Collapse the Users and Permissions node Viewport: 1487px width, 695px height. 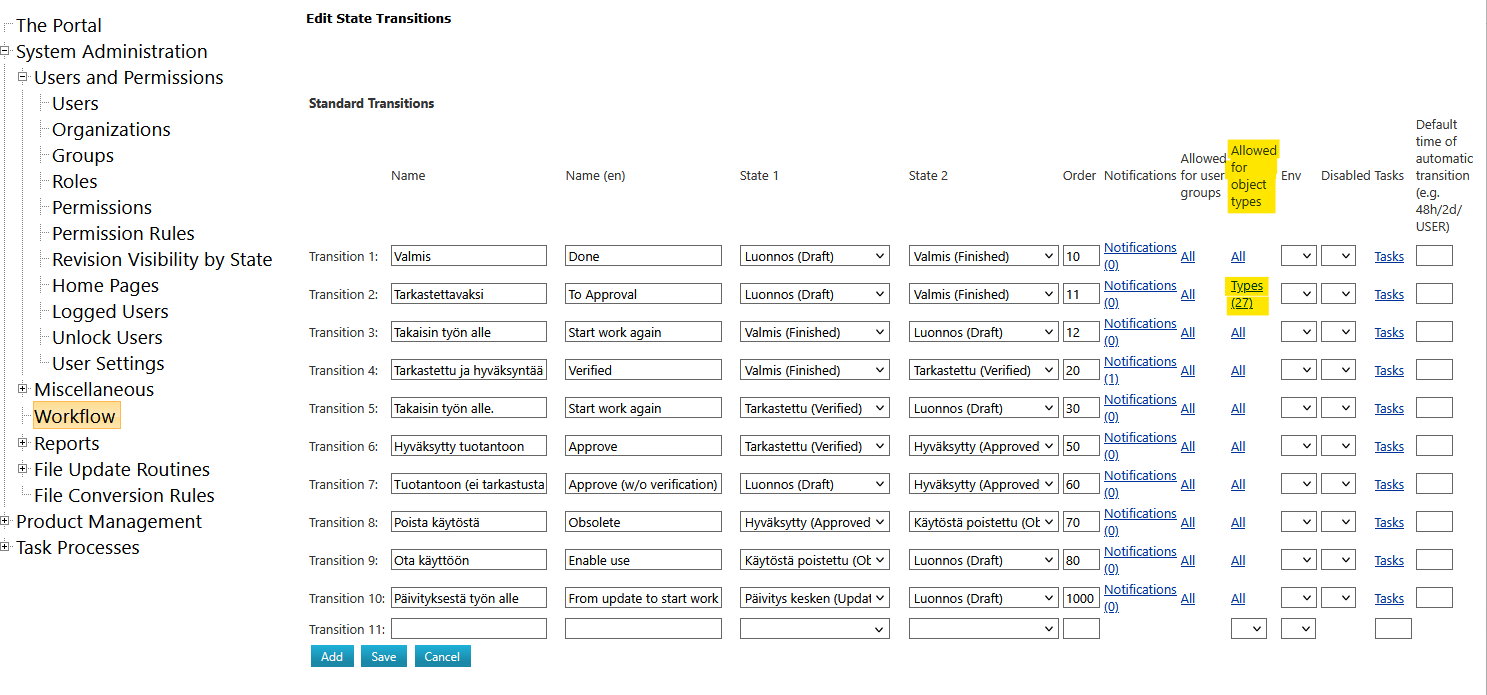tap(23, 77)
